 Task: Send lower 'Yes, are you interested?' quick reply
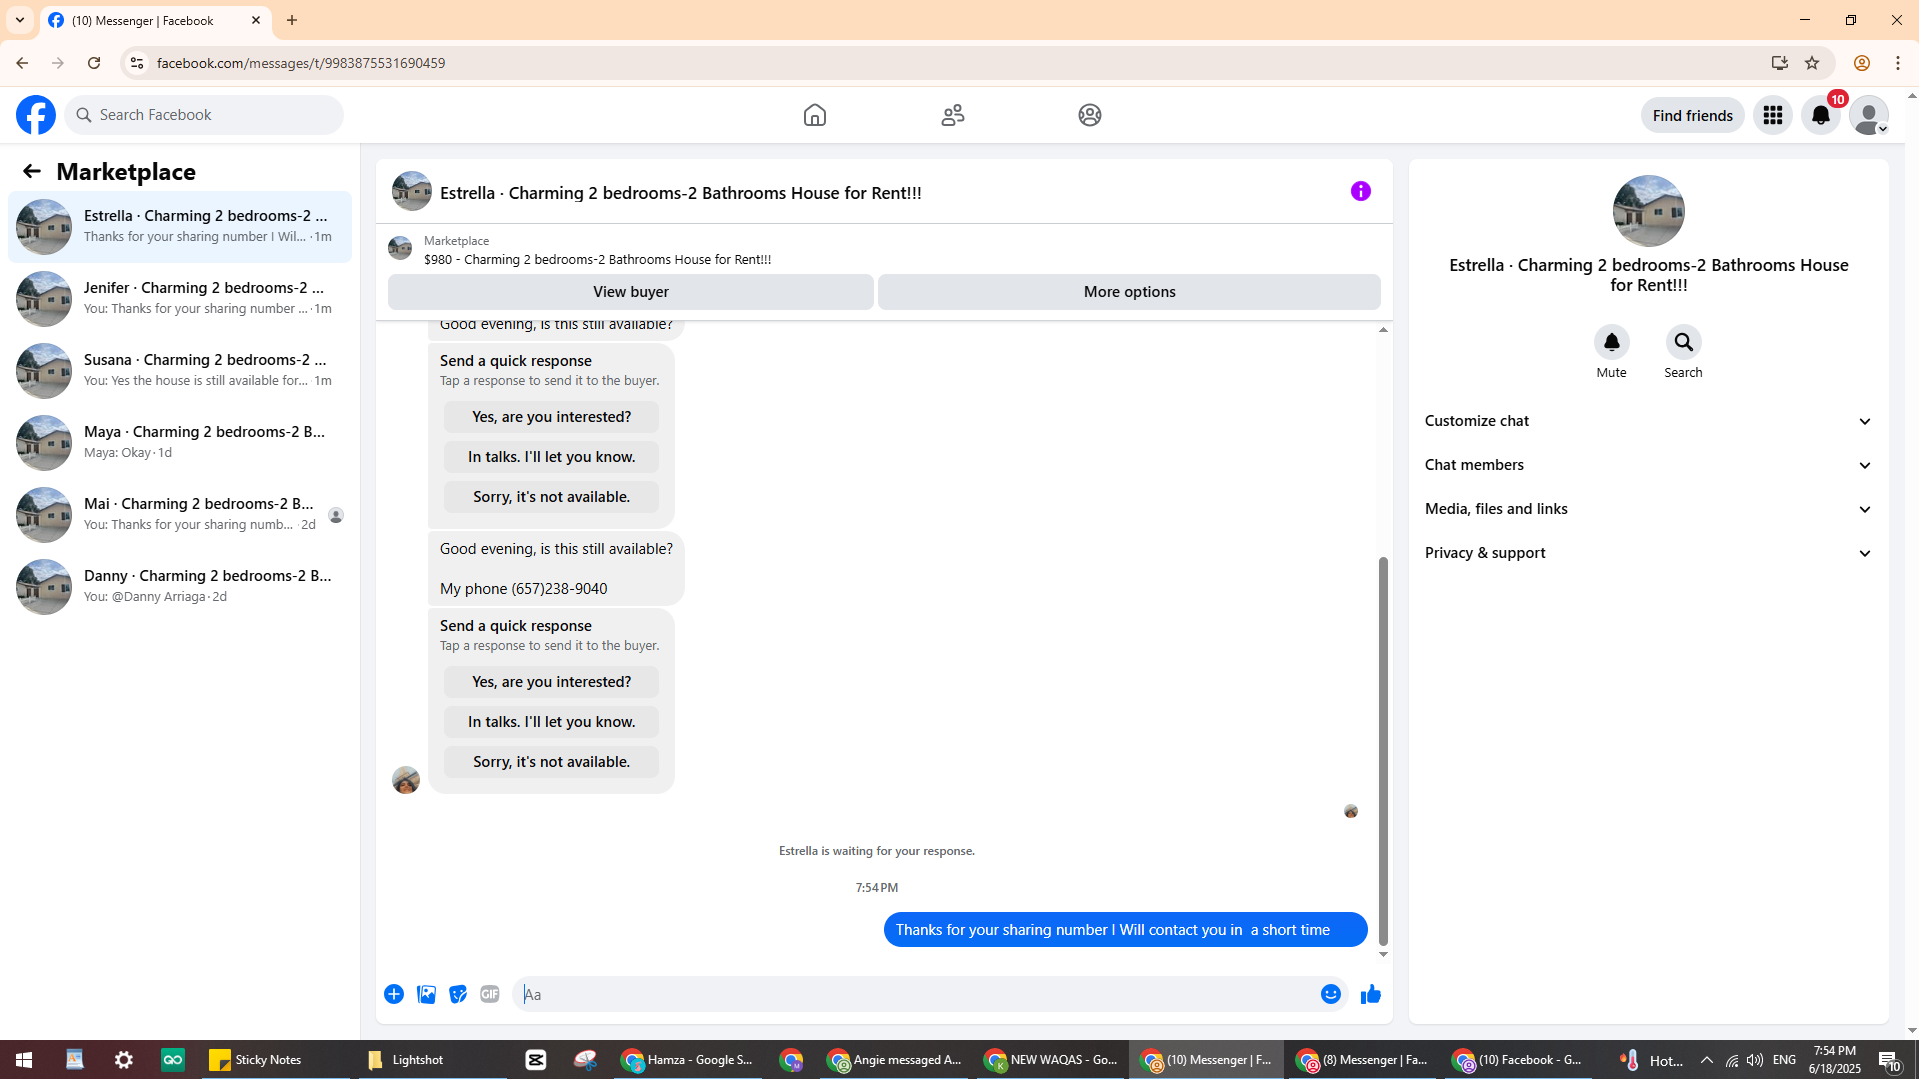pos(552,682)
